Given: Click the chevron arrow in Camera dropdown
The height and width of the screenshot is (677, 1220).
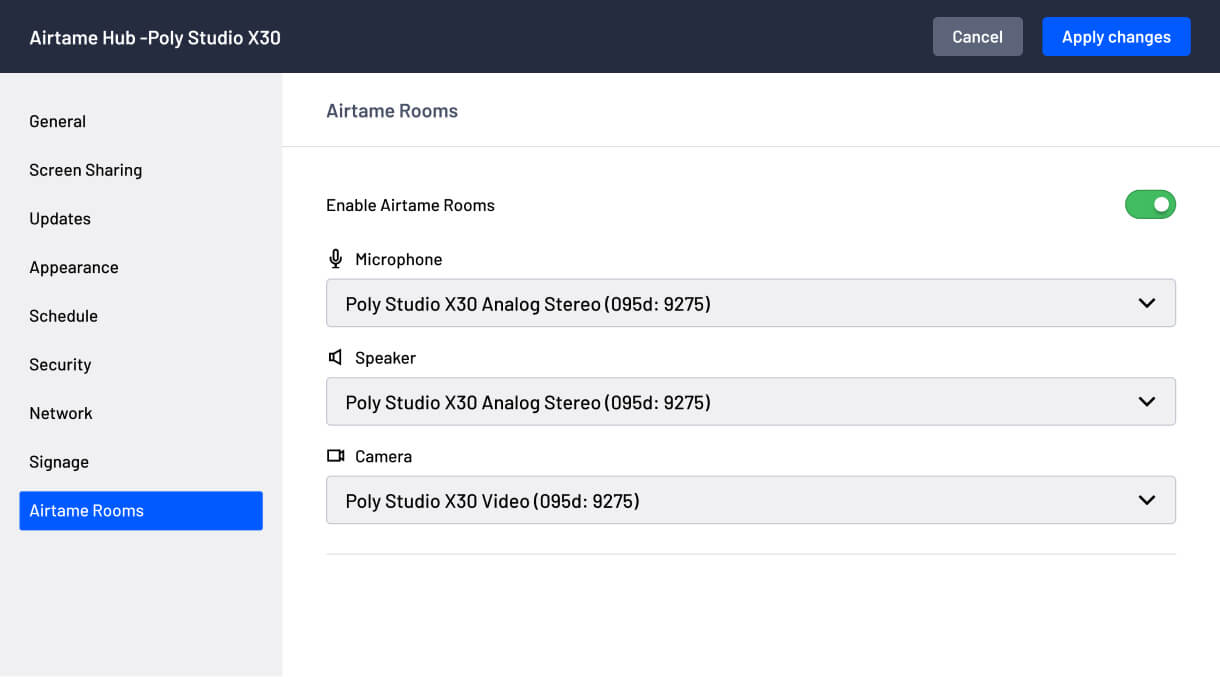Looking at the screenshot, I should tap(1147, 500).
